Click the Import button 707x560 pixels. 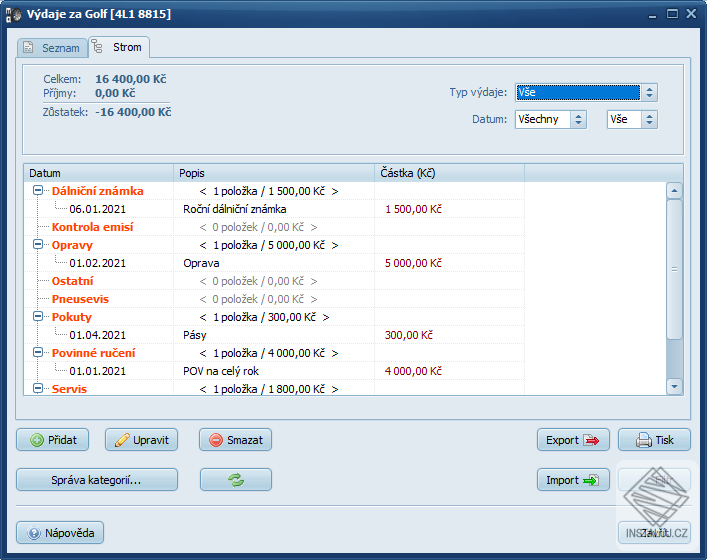tap(573, 480)
